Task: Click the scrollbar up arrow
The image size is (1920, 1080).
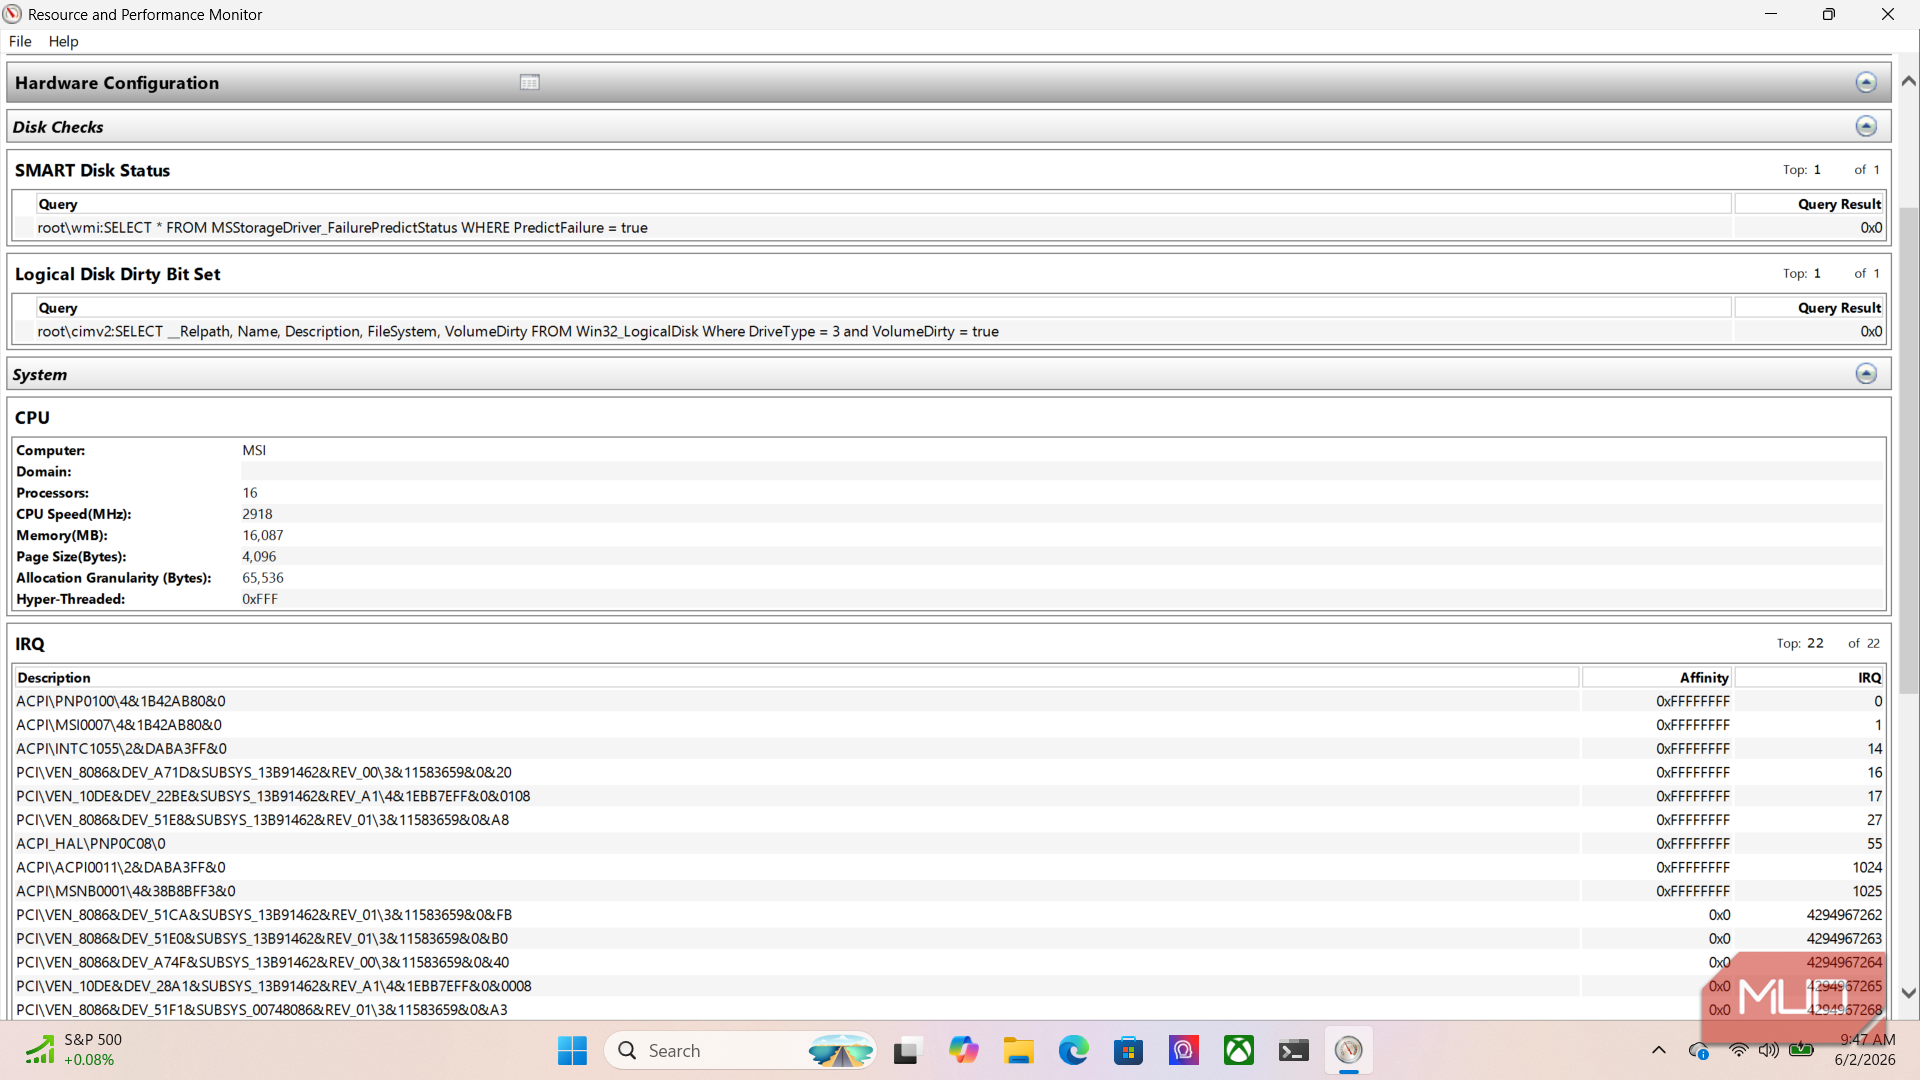Action: (1908, 82)
